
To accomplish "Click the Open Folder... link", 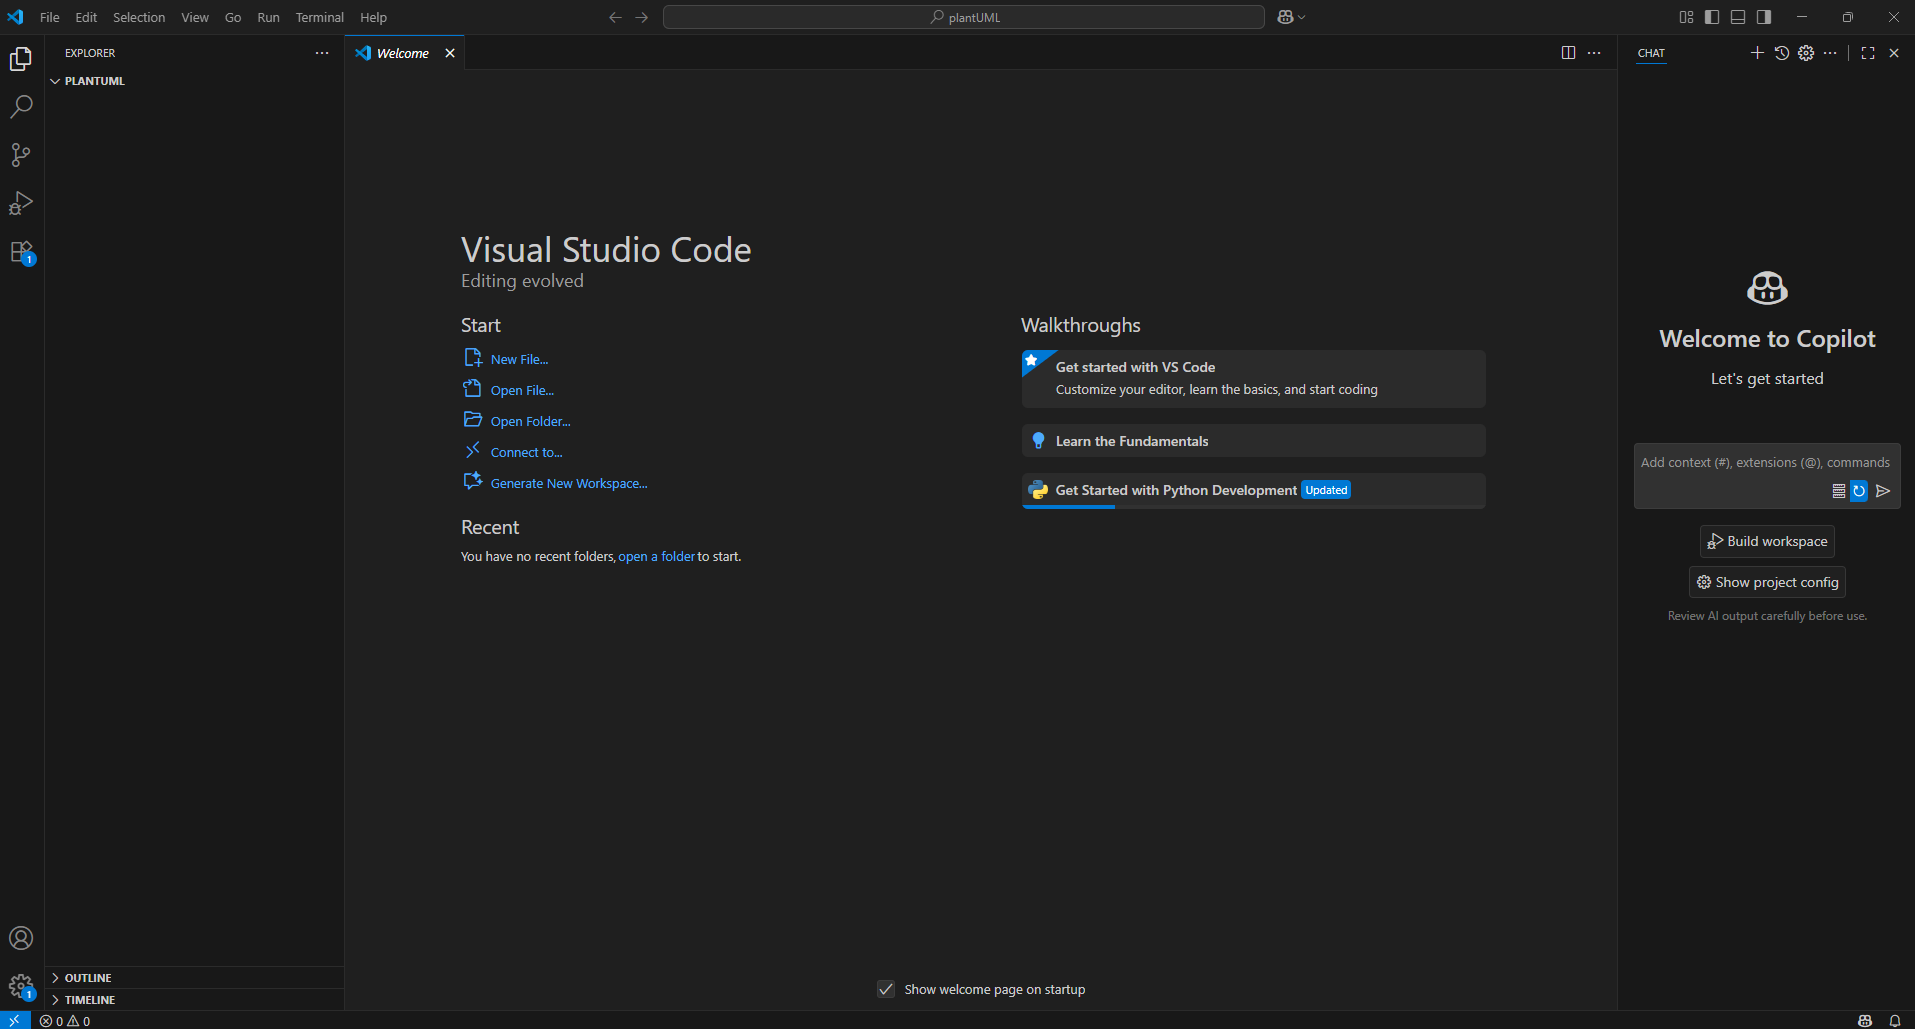I will click(x=530, y=421).
